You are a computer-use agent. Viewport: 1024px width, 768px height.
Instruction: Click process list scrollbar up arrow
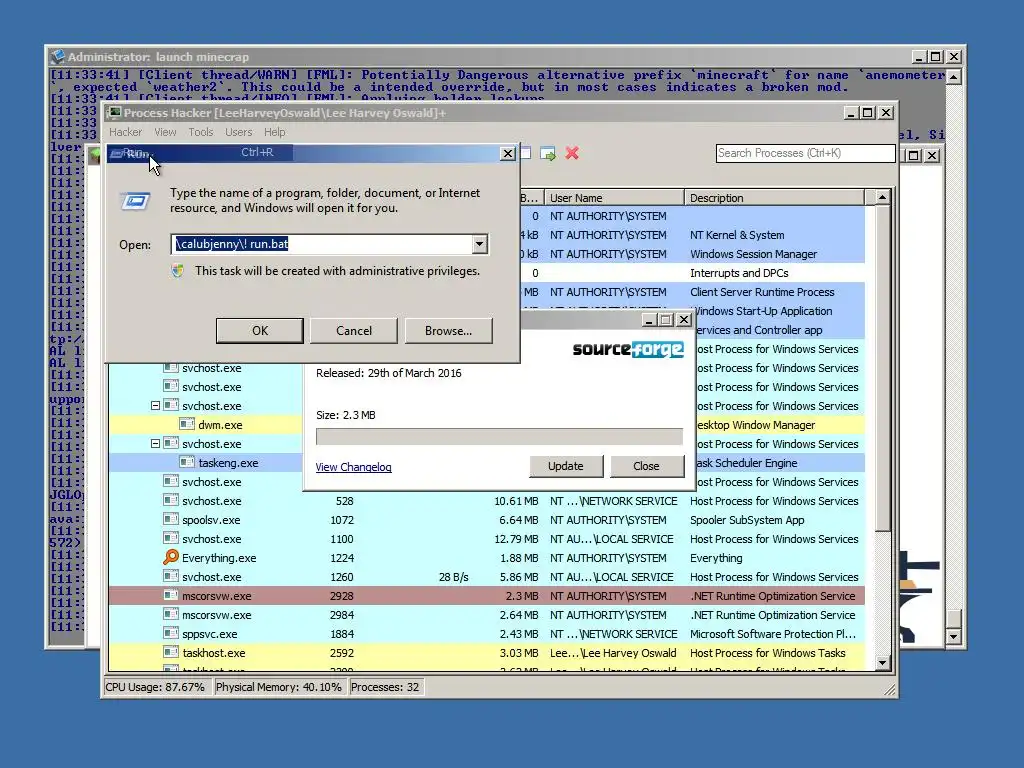[882, 197]
